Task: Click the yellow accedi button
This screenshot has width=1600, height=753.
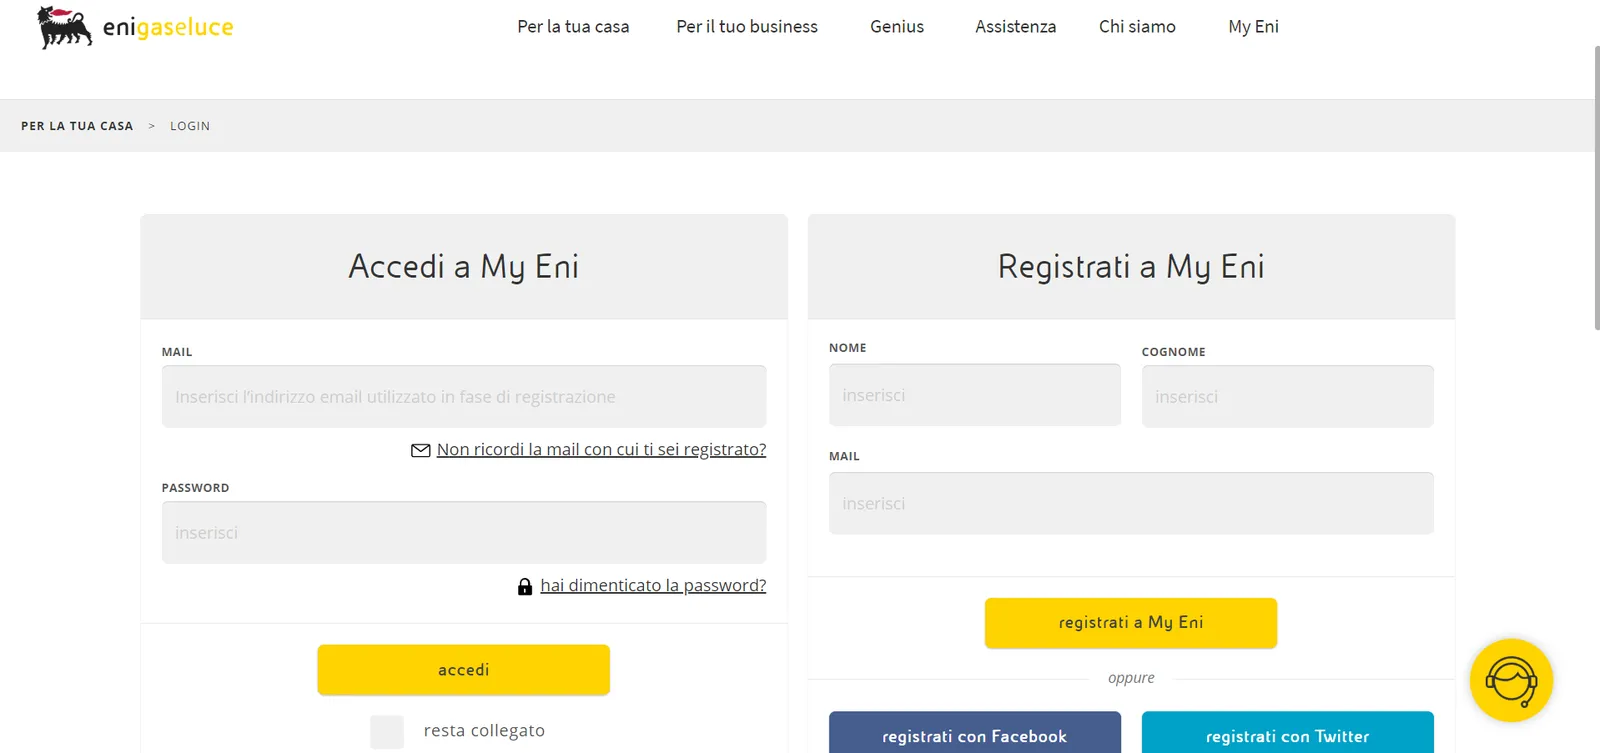Action: (x=464, y=670)
